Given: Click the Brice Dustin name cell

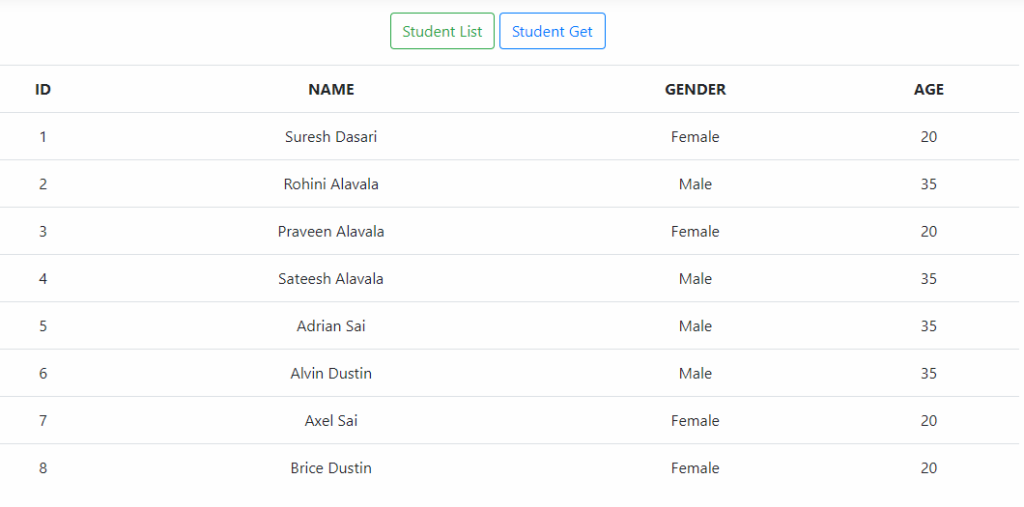Looking at the screenshot, I should 331,468.
